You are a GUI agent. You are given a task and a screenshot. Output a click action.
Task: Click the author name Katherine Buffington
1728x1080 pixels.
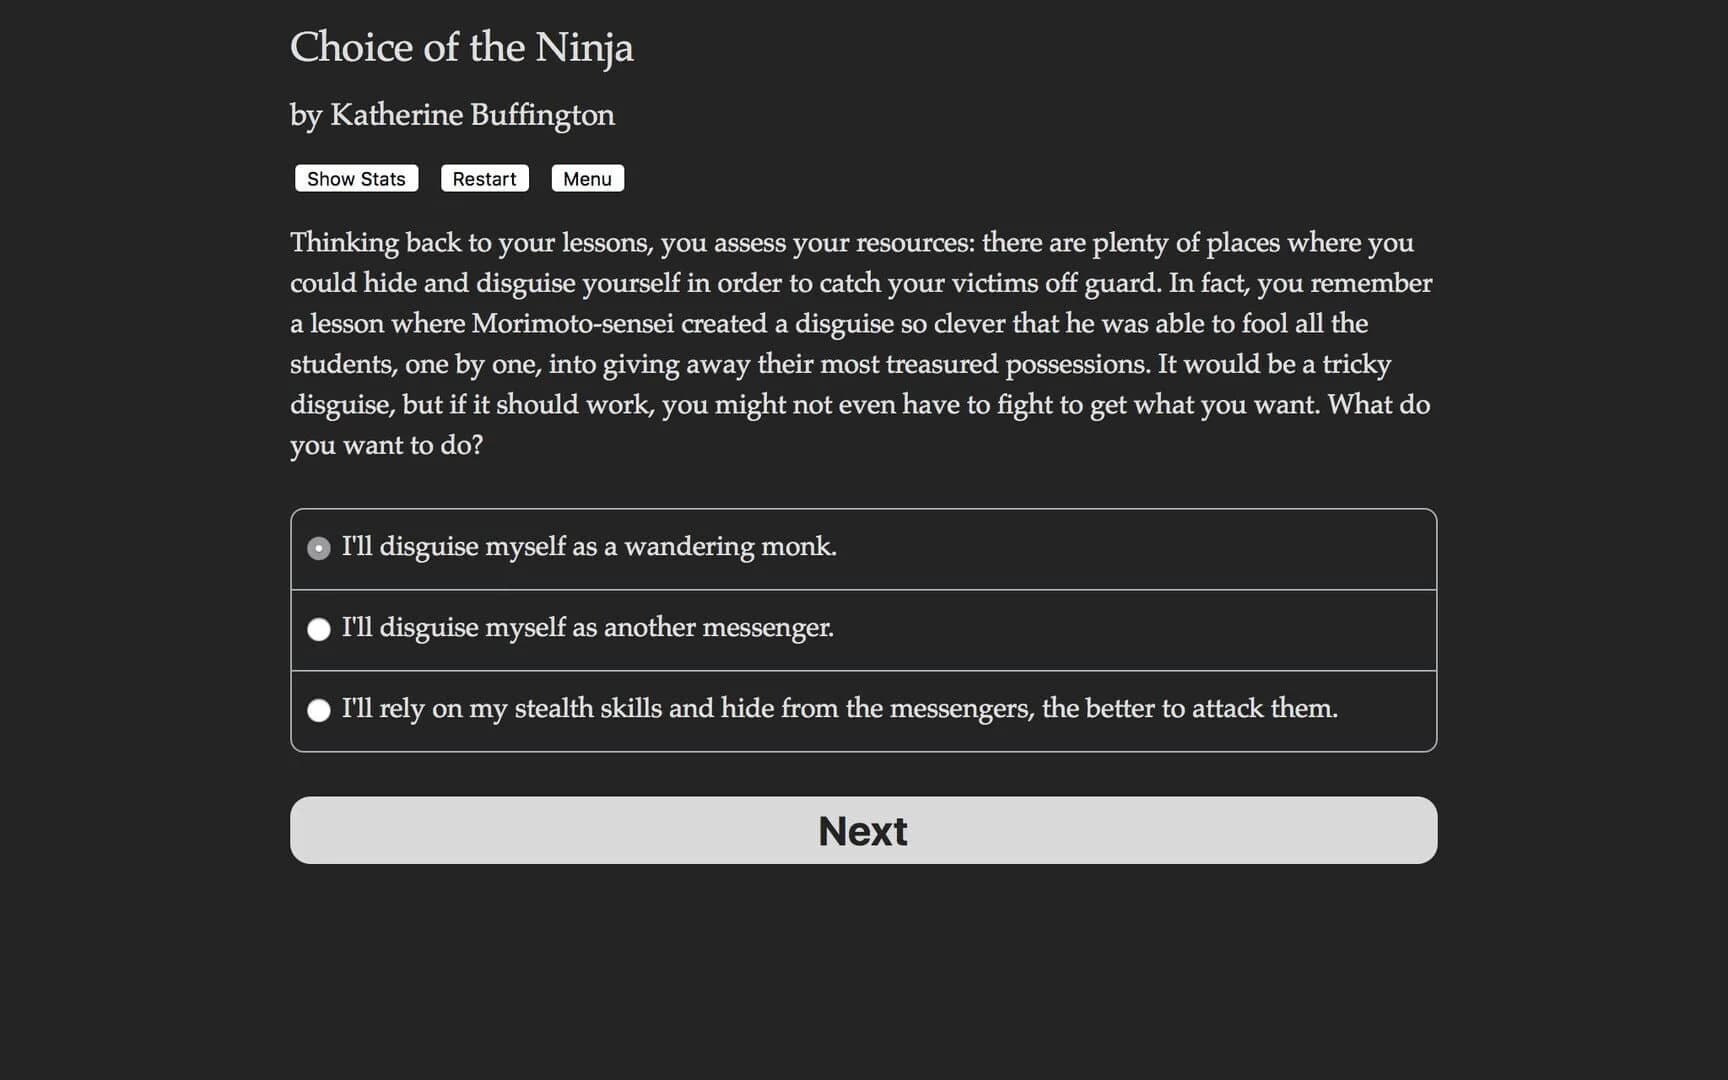(452, 115)
